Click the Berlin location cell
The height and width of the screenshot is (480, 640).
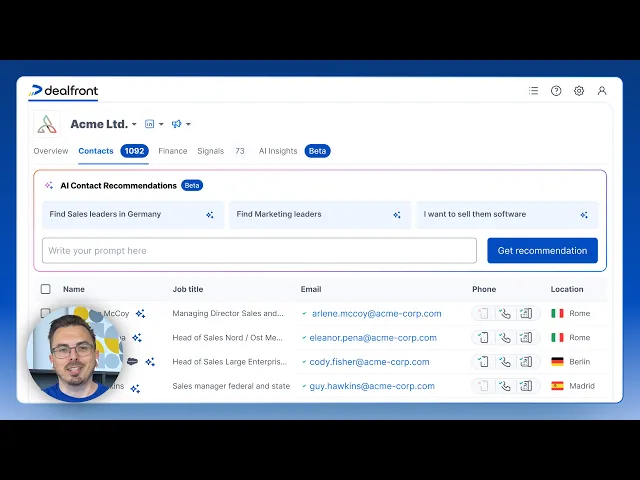tap(571, 362)
